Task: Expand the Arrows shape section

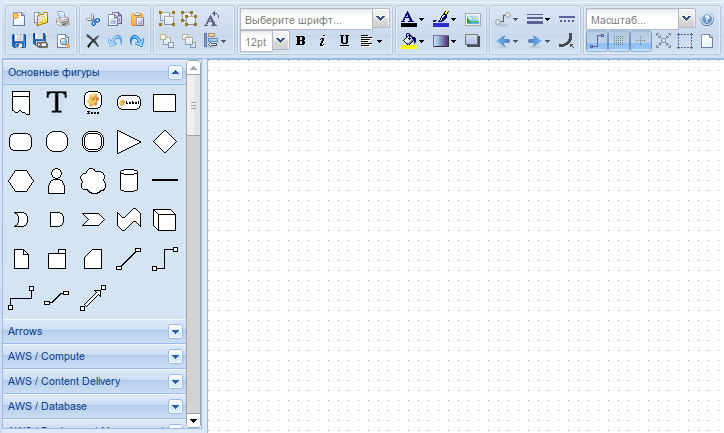Action: click(x=176, y=331)
